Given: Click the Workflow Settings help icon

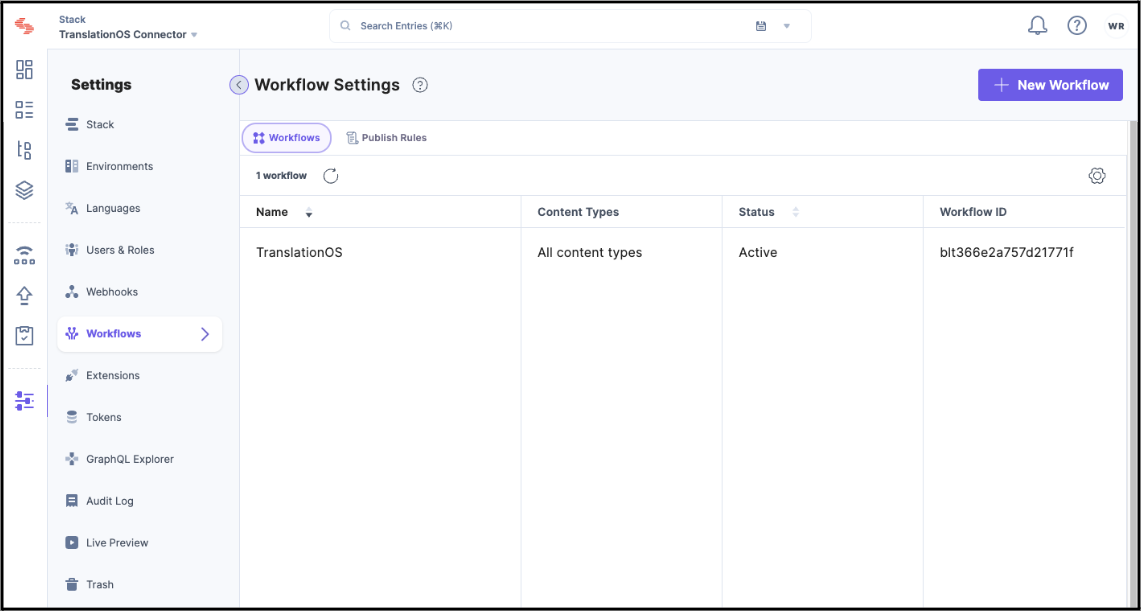Looking at the screenshot, I should [x=420, y=85].
